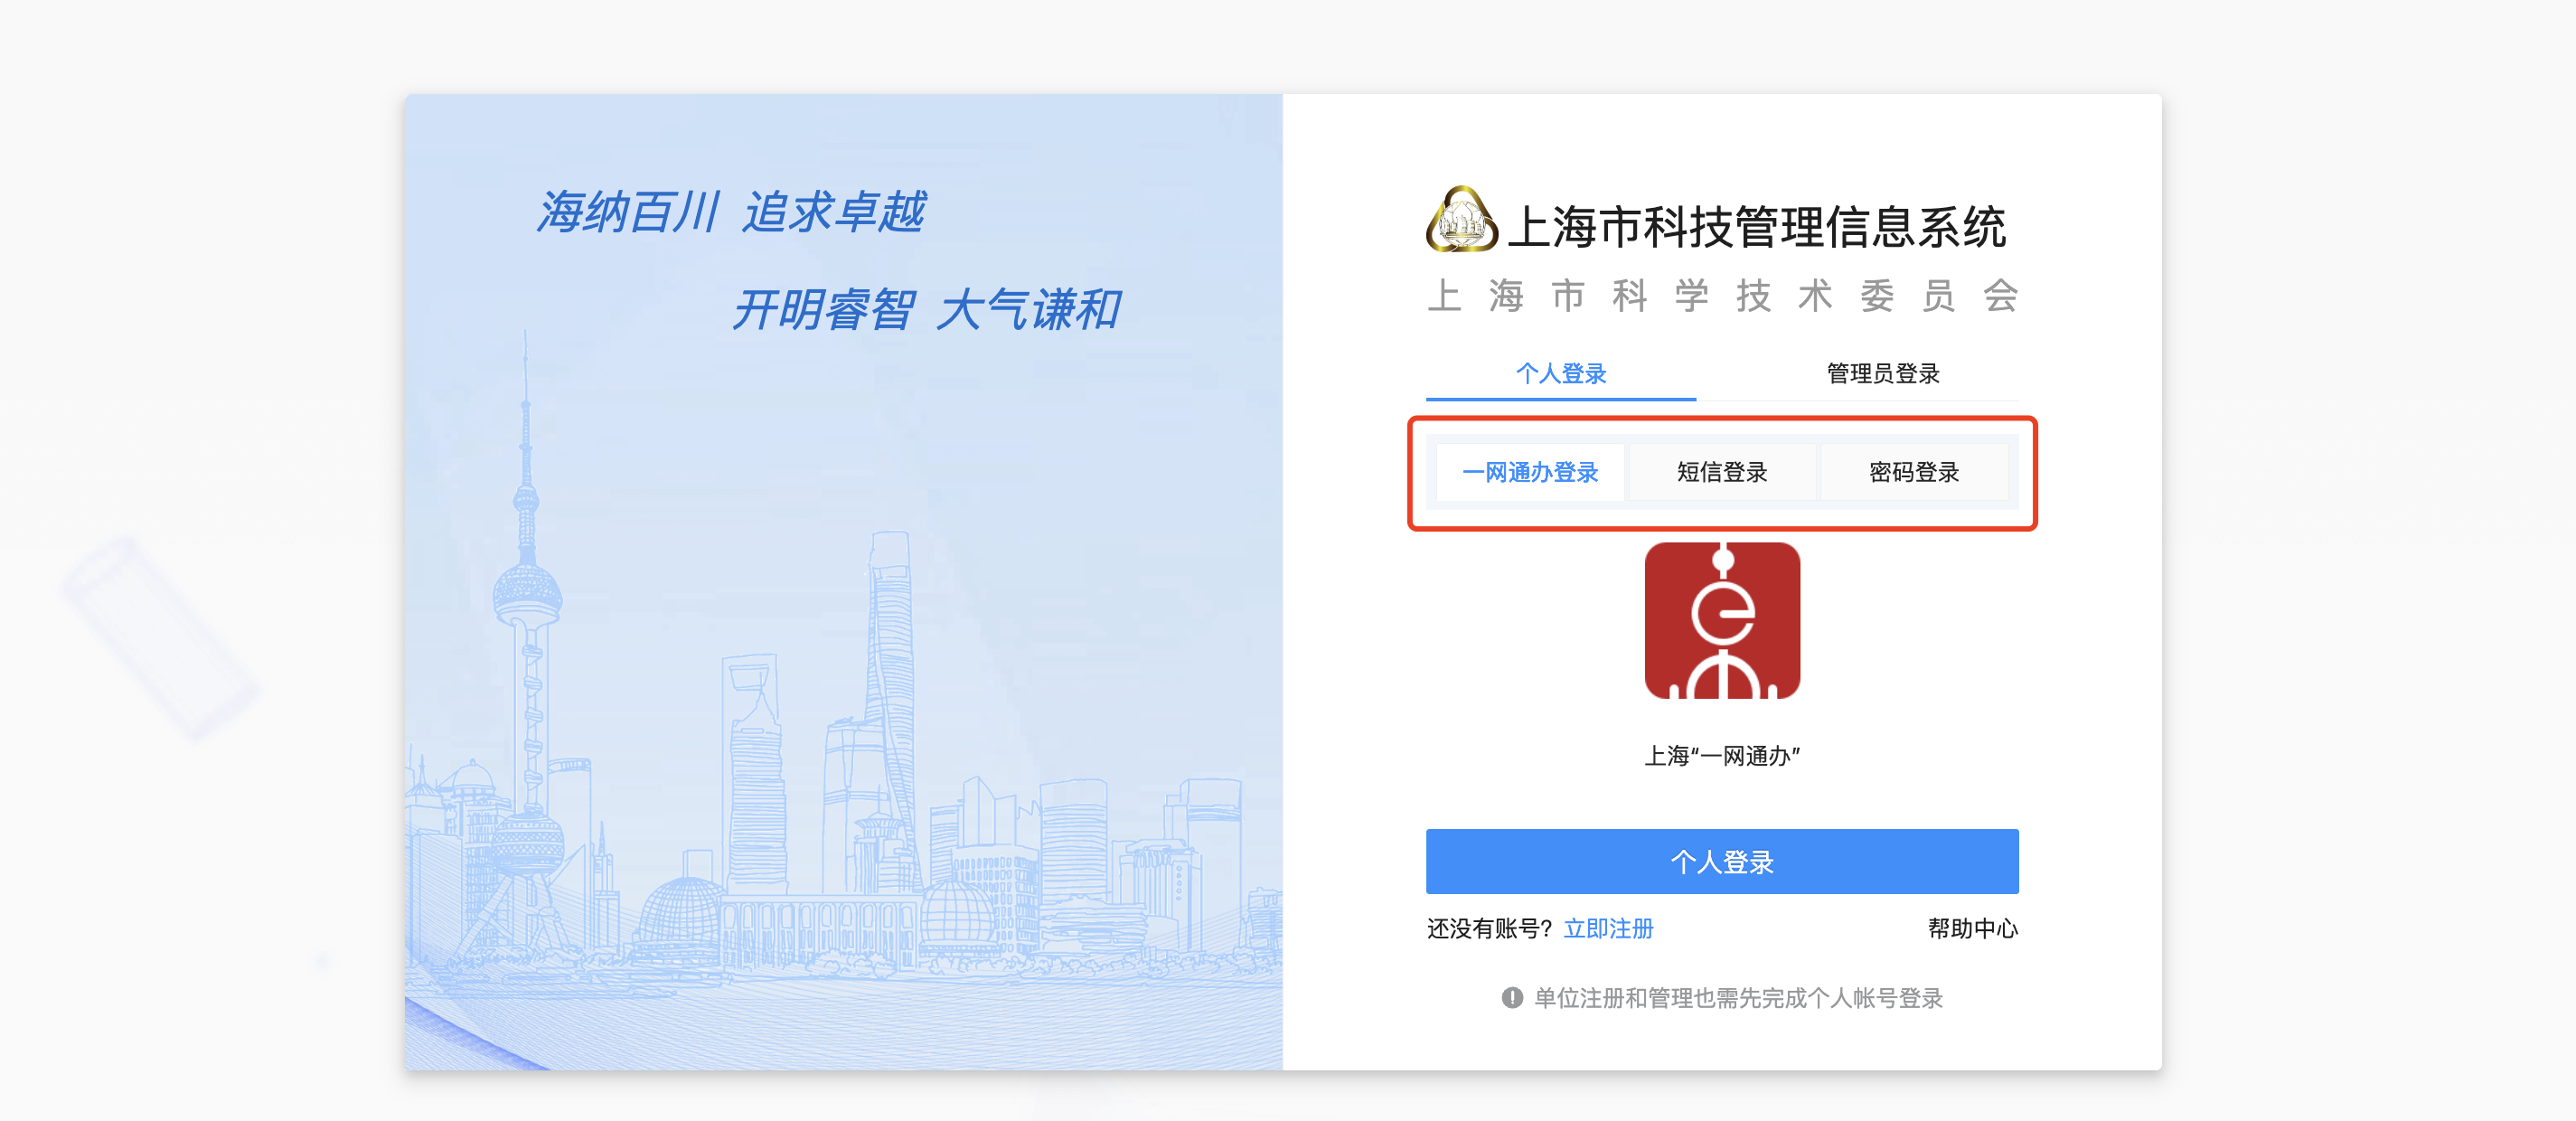Select the 密码登录 login method
2576x1121 pixels.
point(1914,472)
